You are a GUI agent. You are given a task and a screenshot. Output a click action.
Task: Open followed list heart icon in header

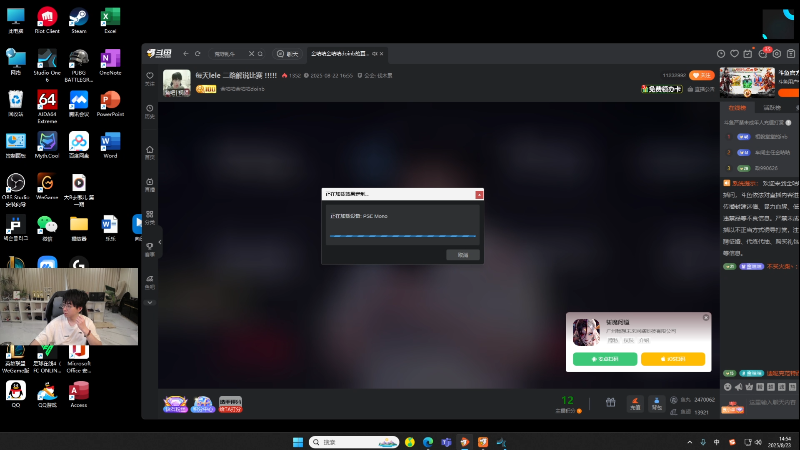[x=734, y=54]
